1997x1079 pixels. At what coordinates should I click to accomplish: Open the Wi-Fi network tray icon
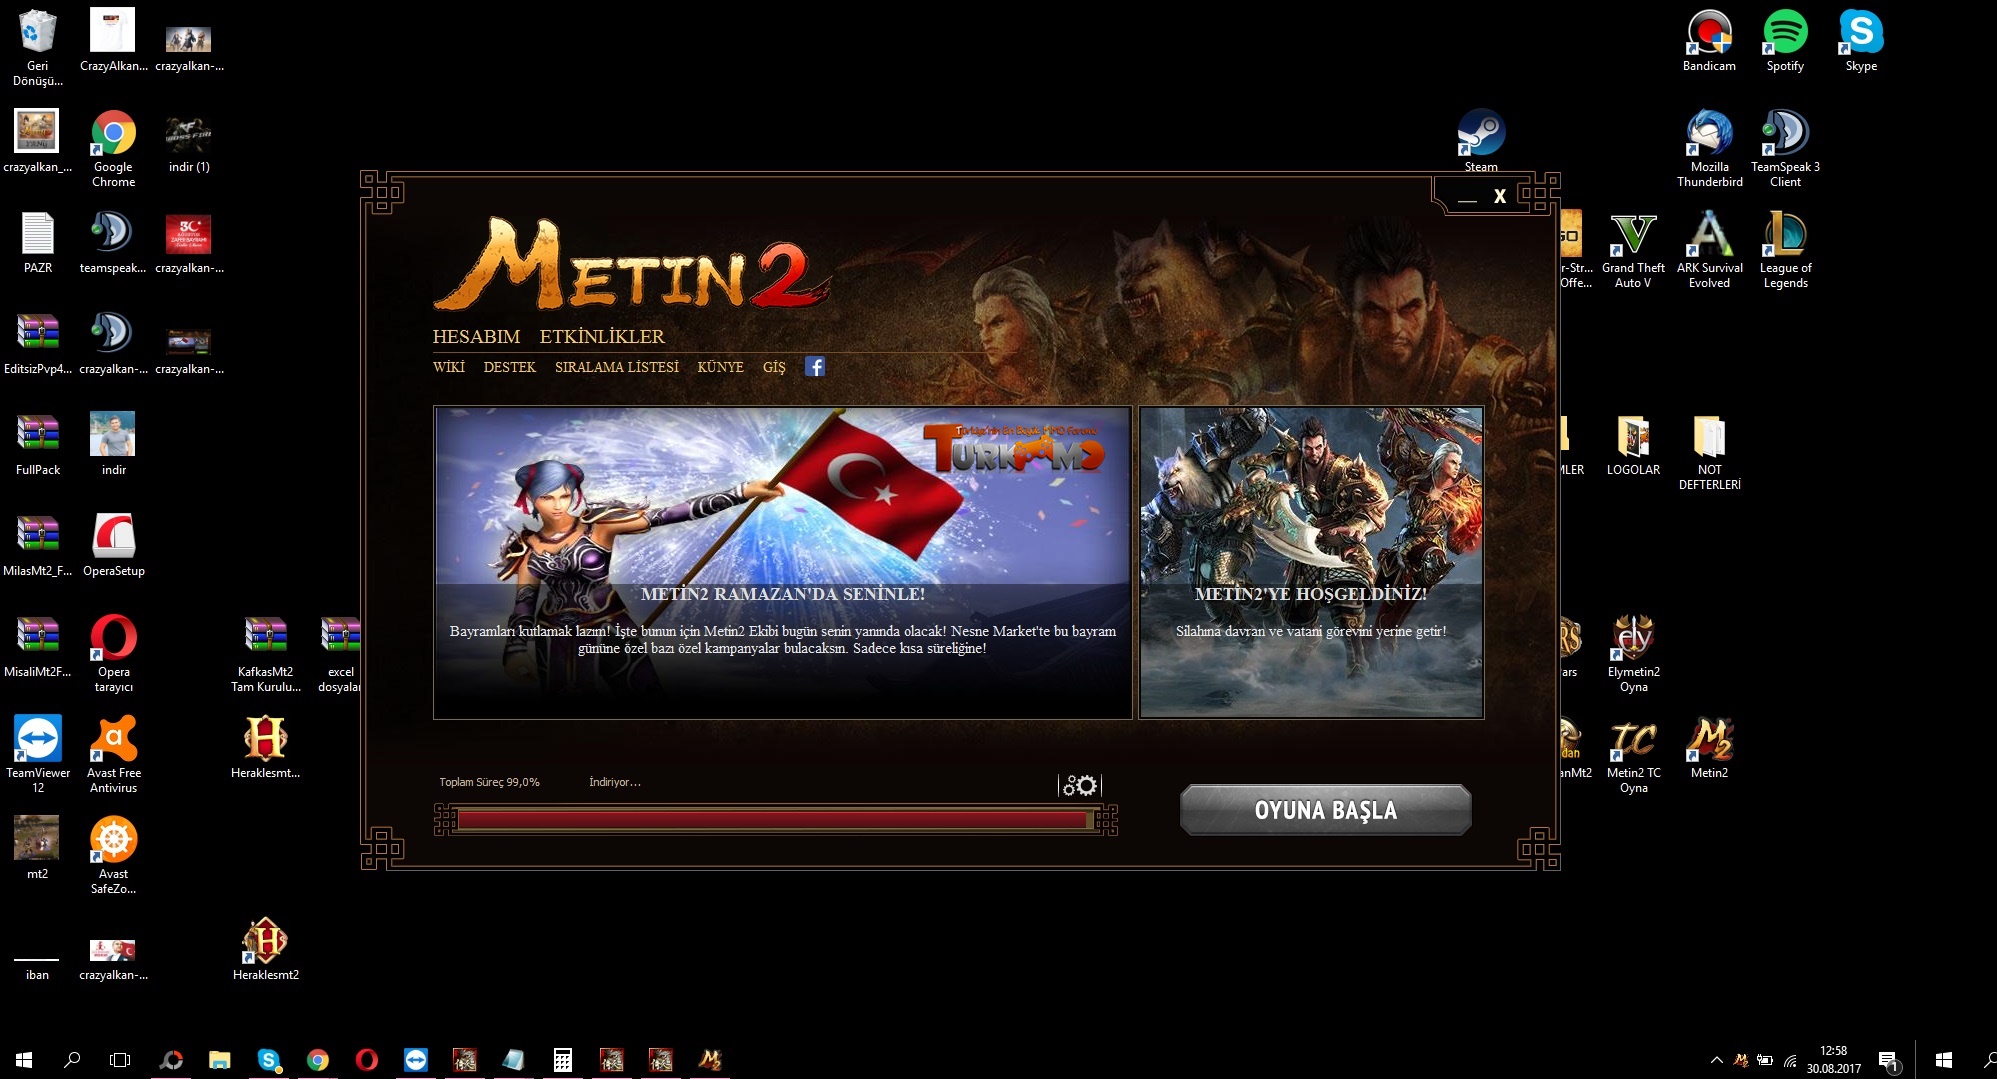(x=1790, y=1060)
